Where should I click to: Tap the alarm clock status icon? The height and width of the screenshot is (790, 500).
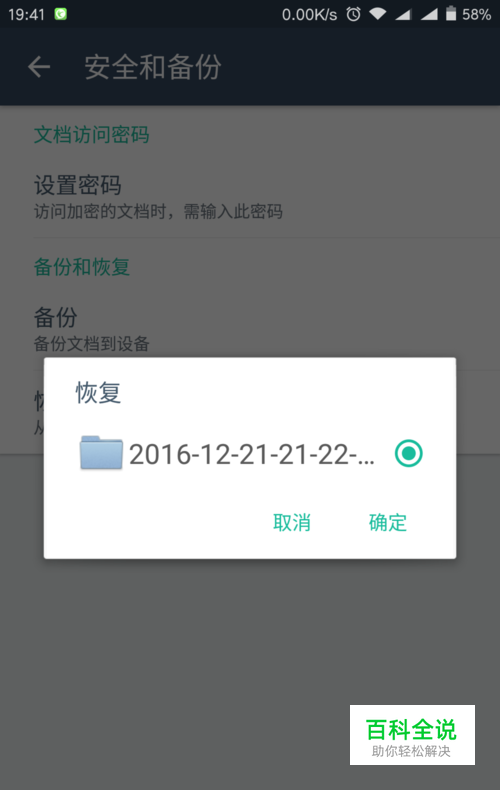click(x=353, y=14)
